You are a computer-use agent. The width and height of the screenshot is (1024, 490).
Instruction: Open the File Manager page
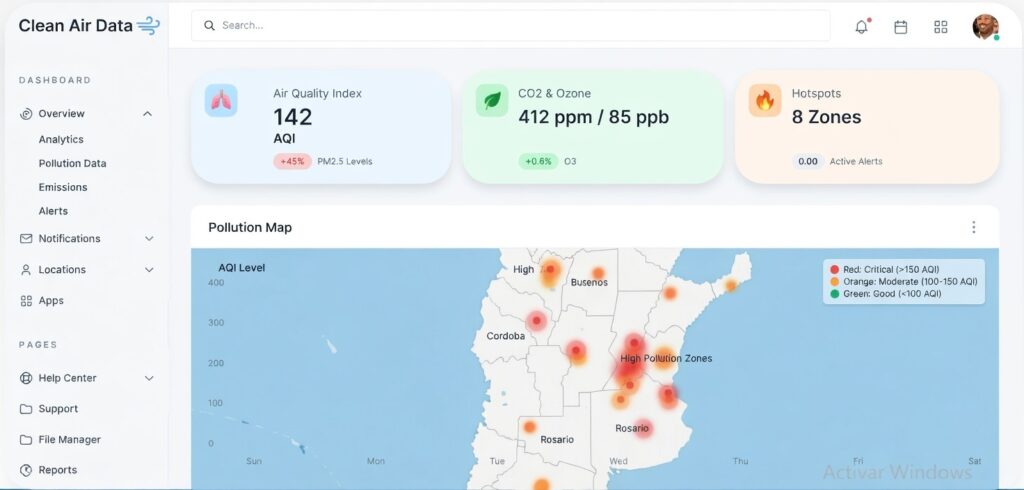[x=69, y=440]
